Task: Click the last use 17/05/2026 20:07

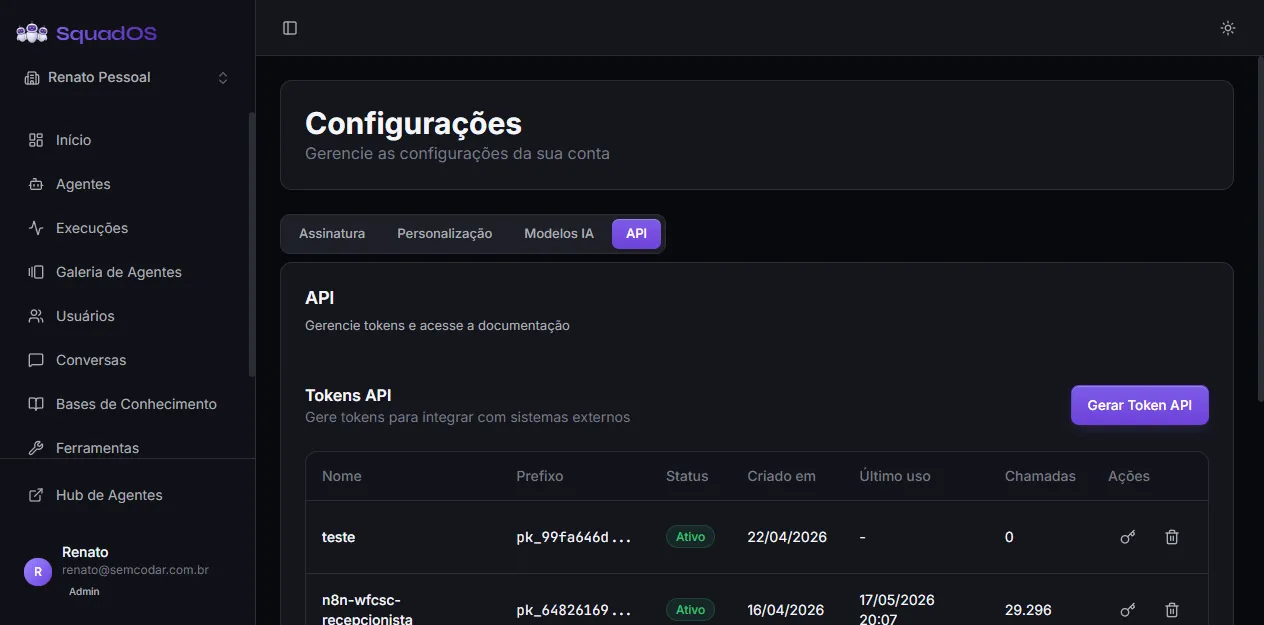Action: tap(897, 609)
